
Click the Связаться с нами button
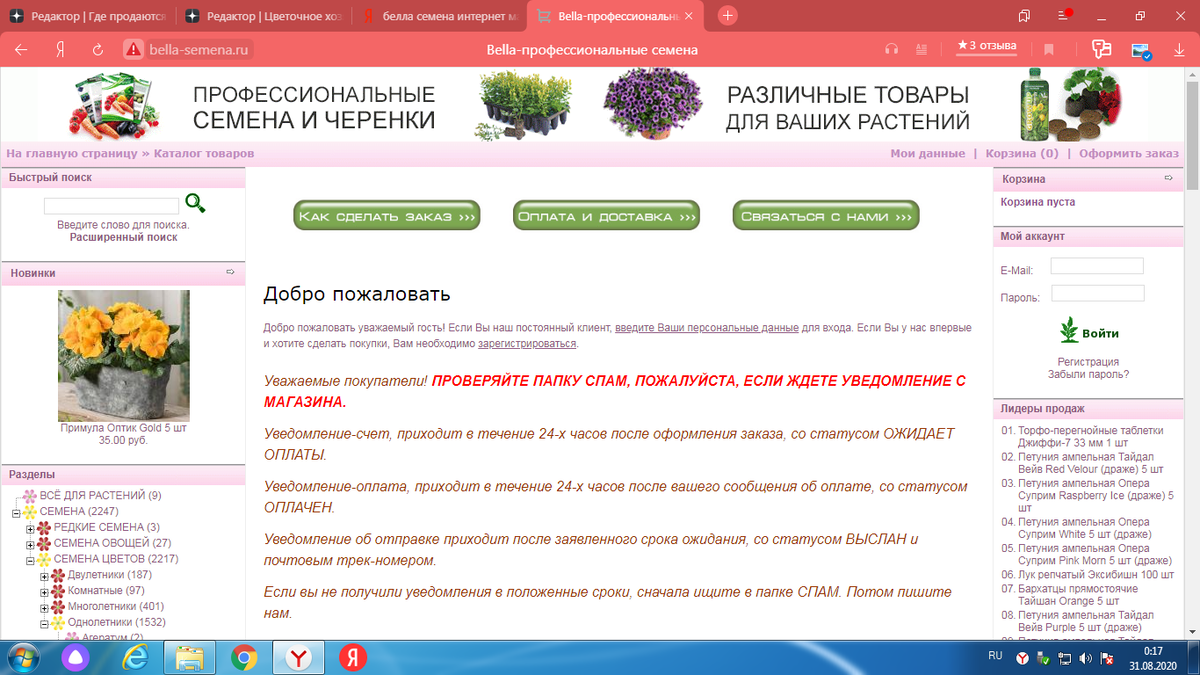click(826, 216)
